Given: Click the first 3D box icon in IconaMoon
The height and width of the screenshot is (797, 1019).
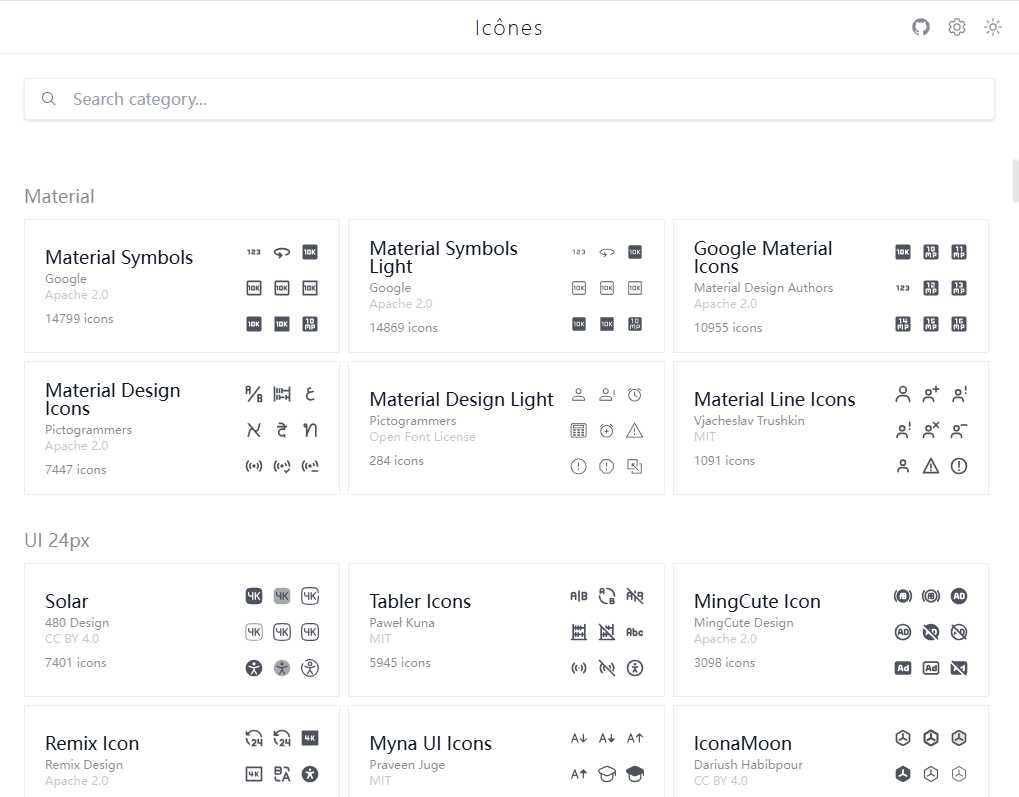Looking at the screenshot, I should (903, 738).
